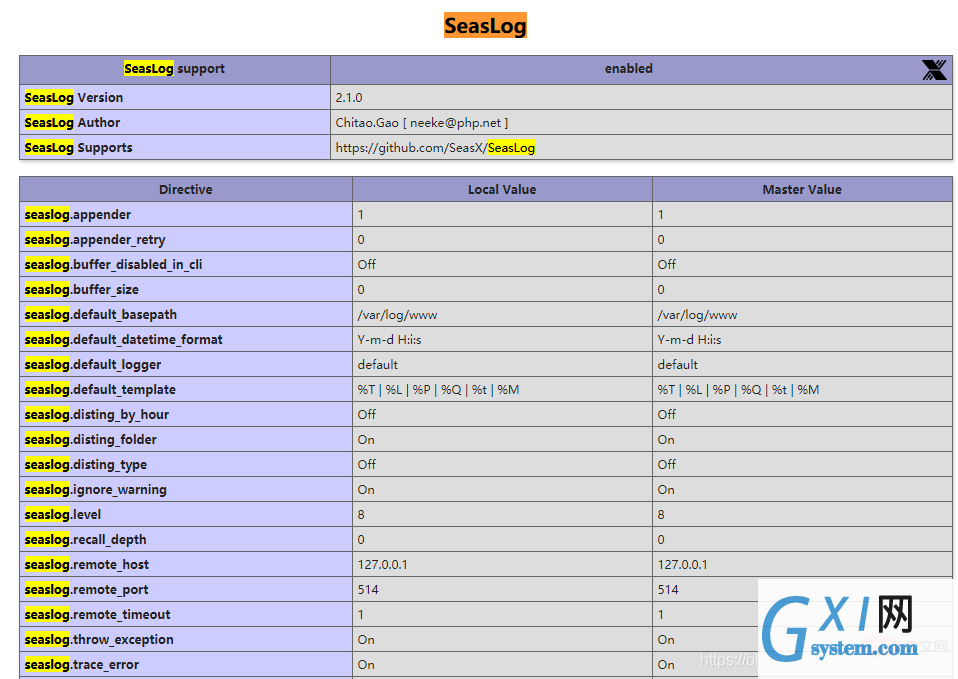Click local value Y-m-d H:i:s
Viewport: 958px width, 679px height.
[x=389, y=340]
